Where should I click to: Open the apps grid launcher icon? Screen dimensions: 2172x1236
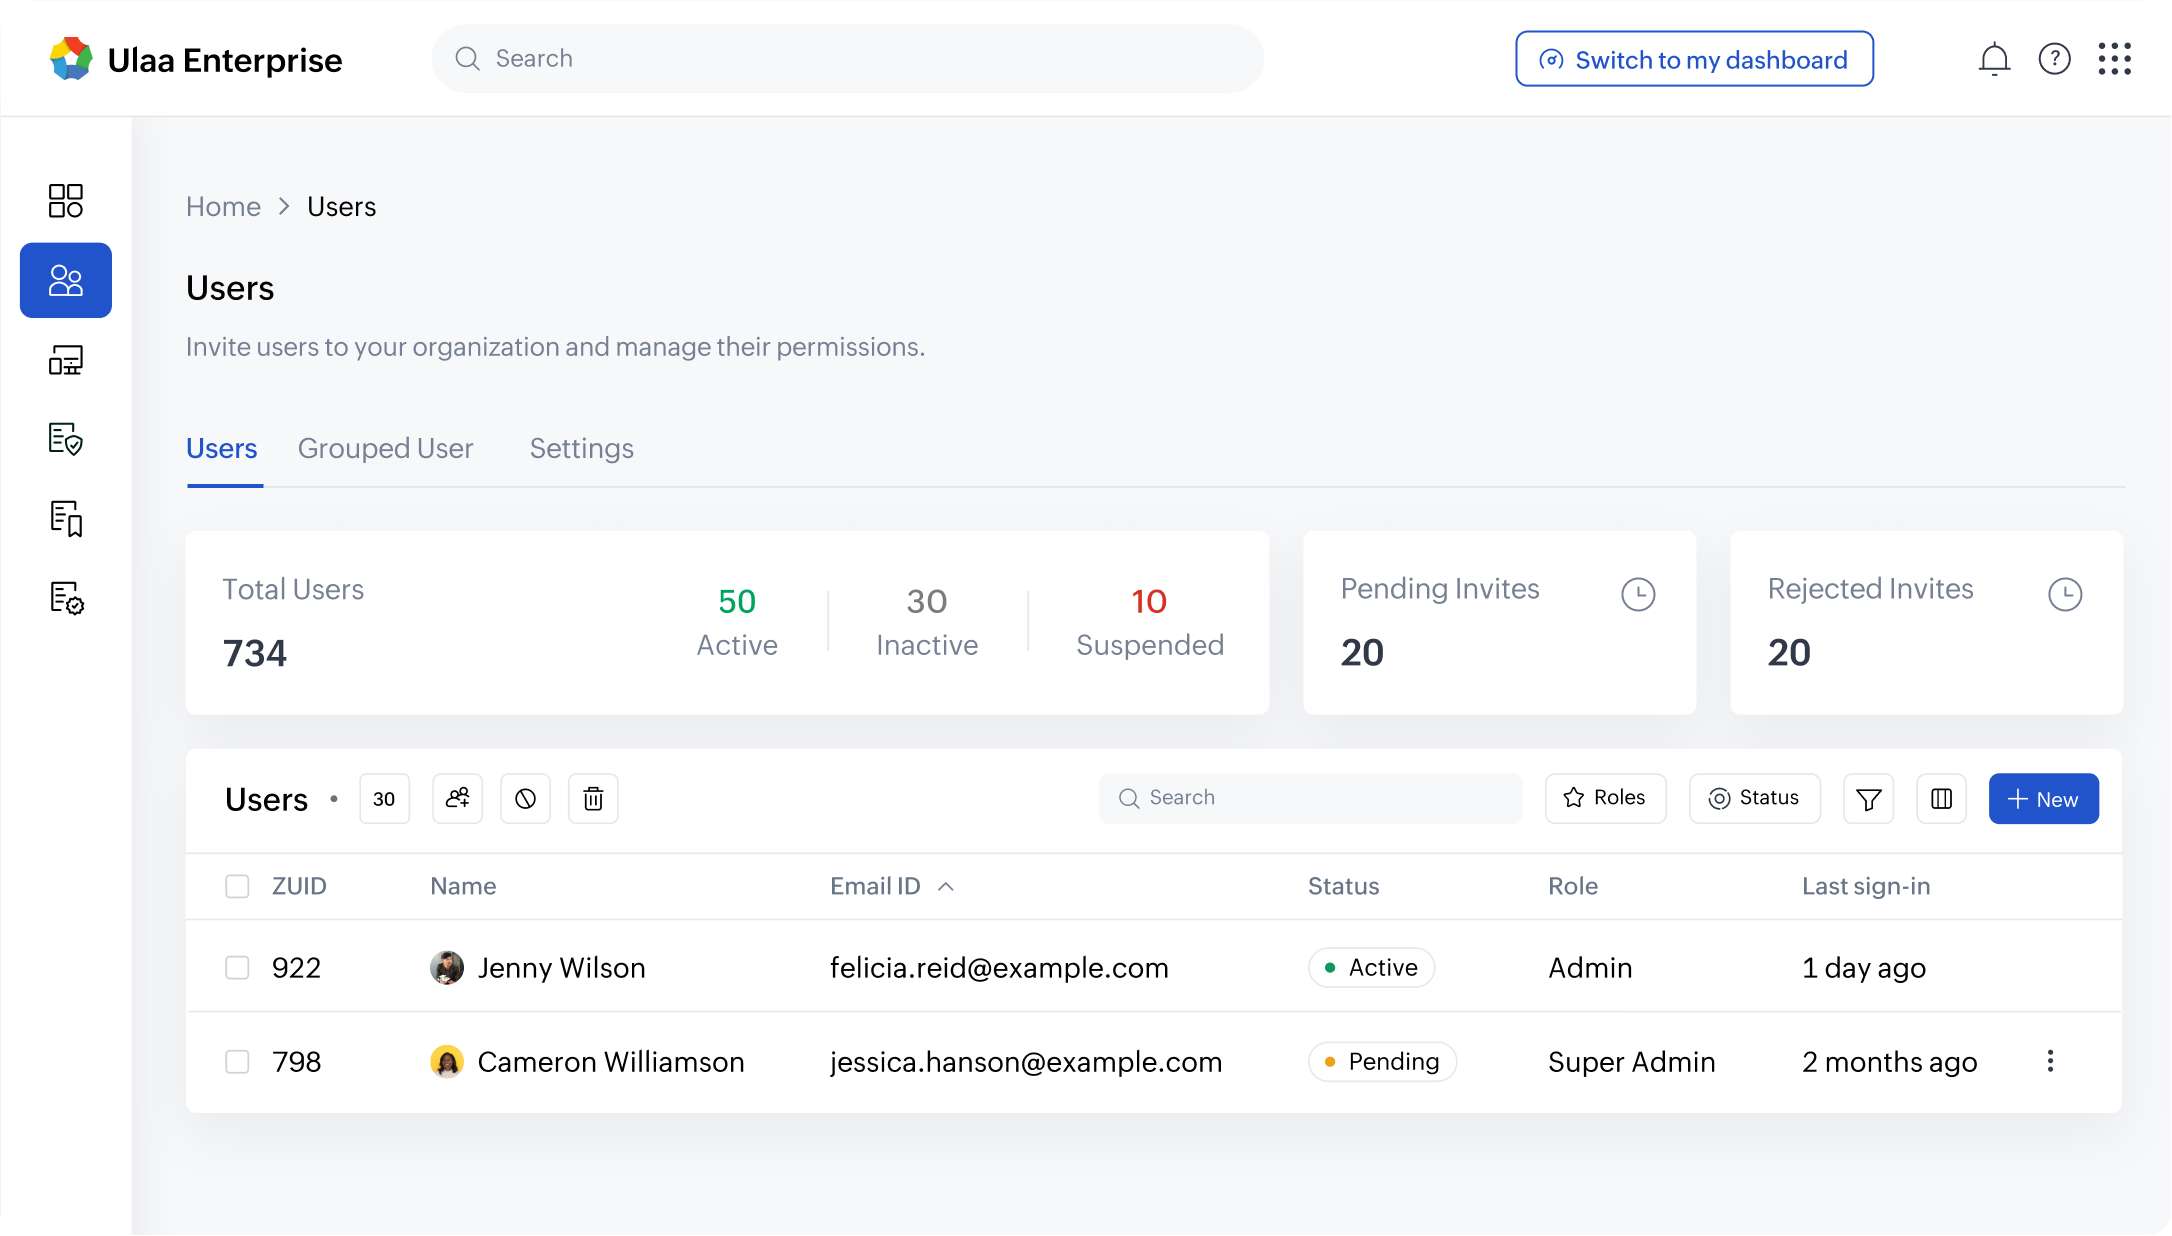[x=2114, y=59]
